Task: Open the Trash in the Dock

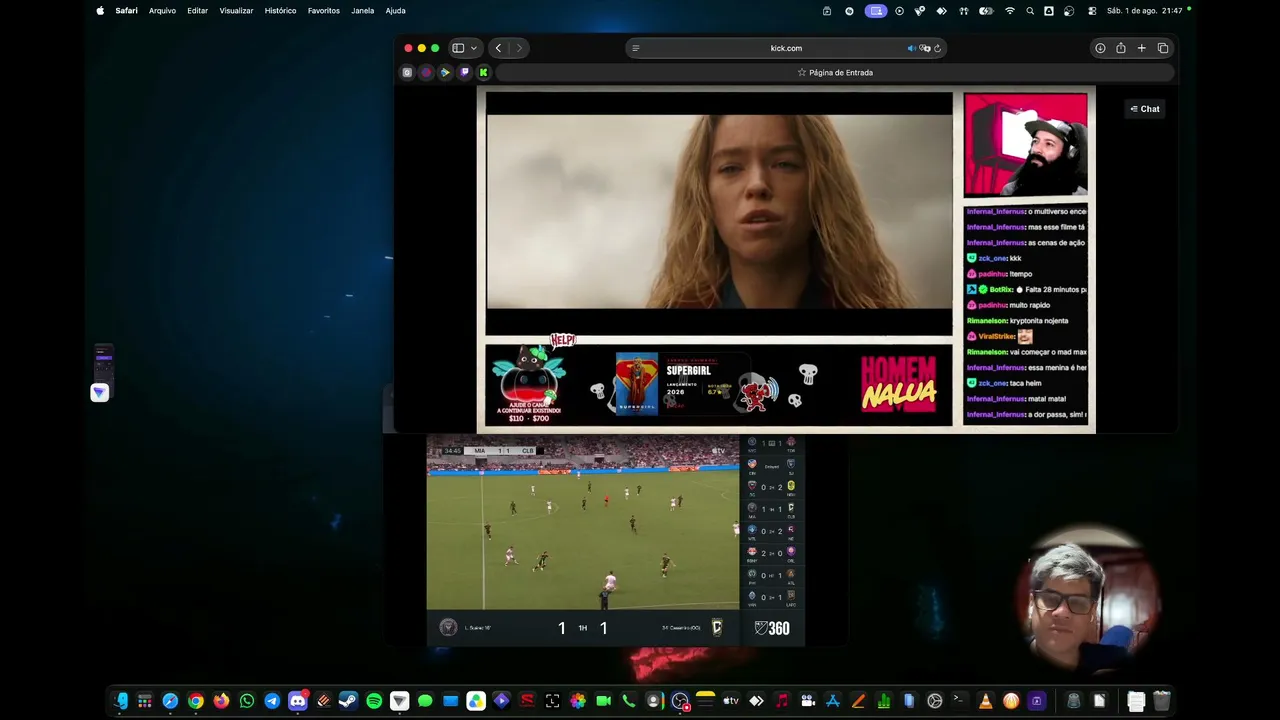Action: pyautogui.click(x=1161, y=701)
